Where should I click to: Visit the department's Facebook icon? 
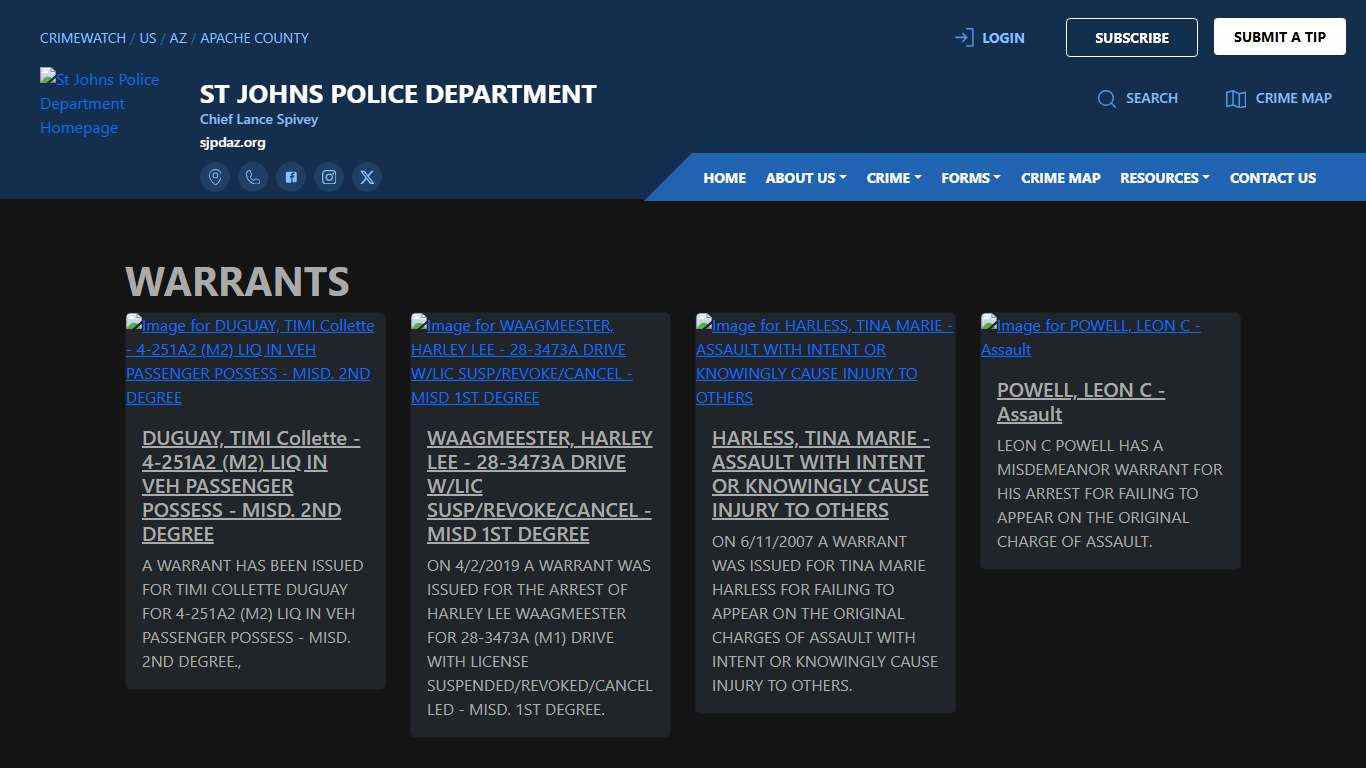click(291, 177)
